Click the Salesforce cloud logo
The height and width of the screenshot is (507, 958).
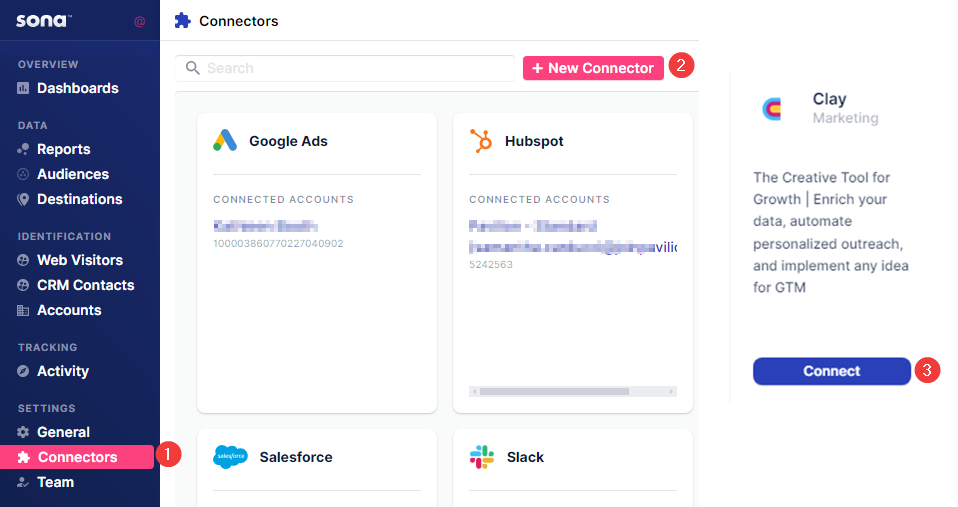click(230, 456)
